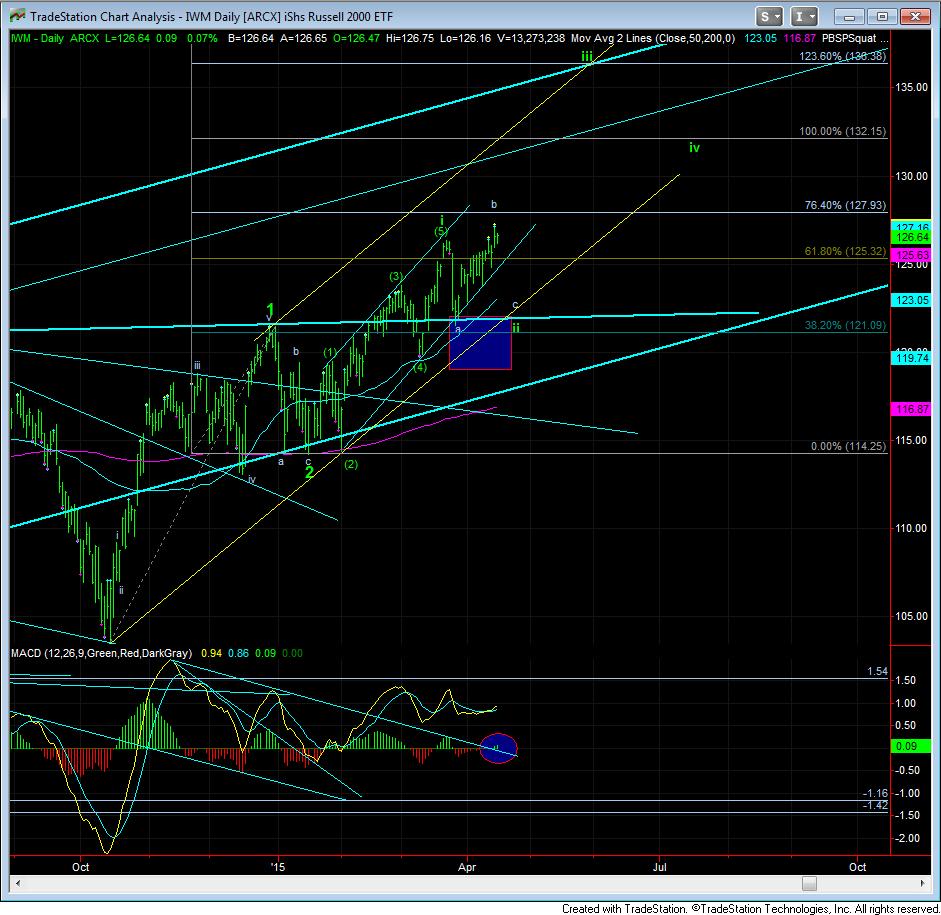The height and width of the screenshot is (915, 941).
Task: Select the '61.80% (125.32)' Fibonacci label
Action: (x=845, y=251)
